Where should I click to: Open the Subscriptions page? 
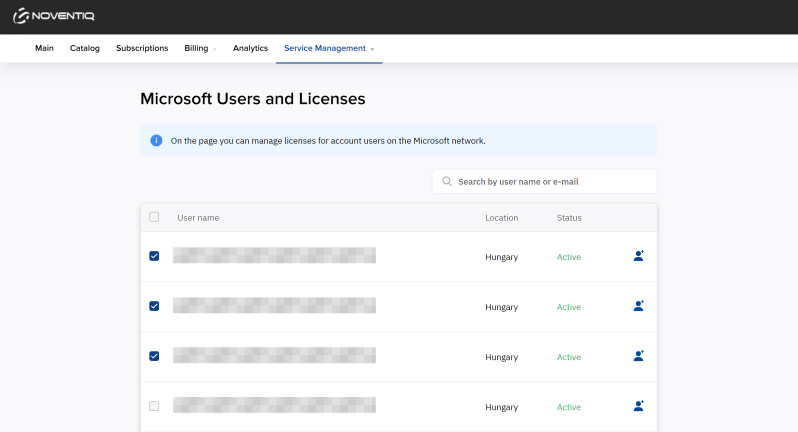pyautogui.click(x=142, y=48)
